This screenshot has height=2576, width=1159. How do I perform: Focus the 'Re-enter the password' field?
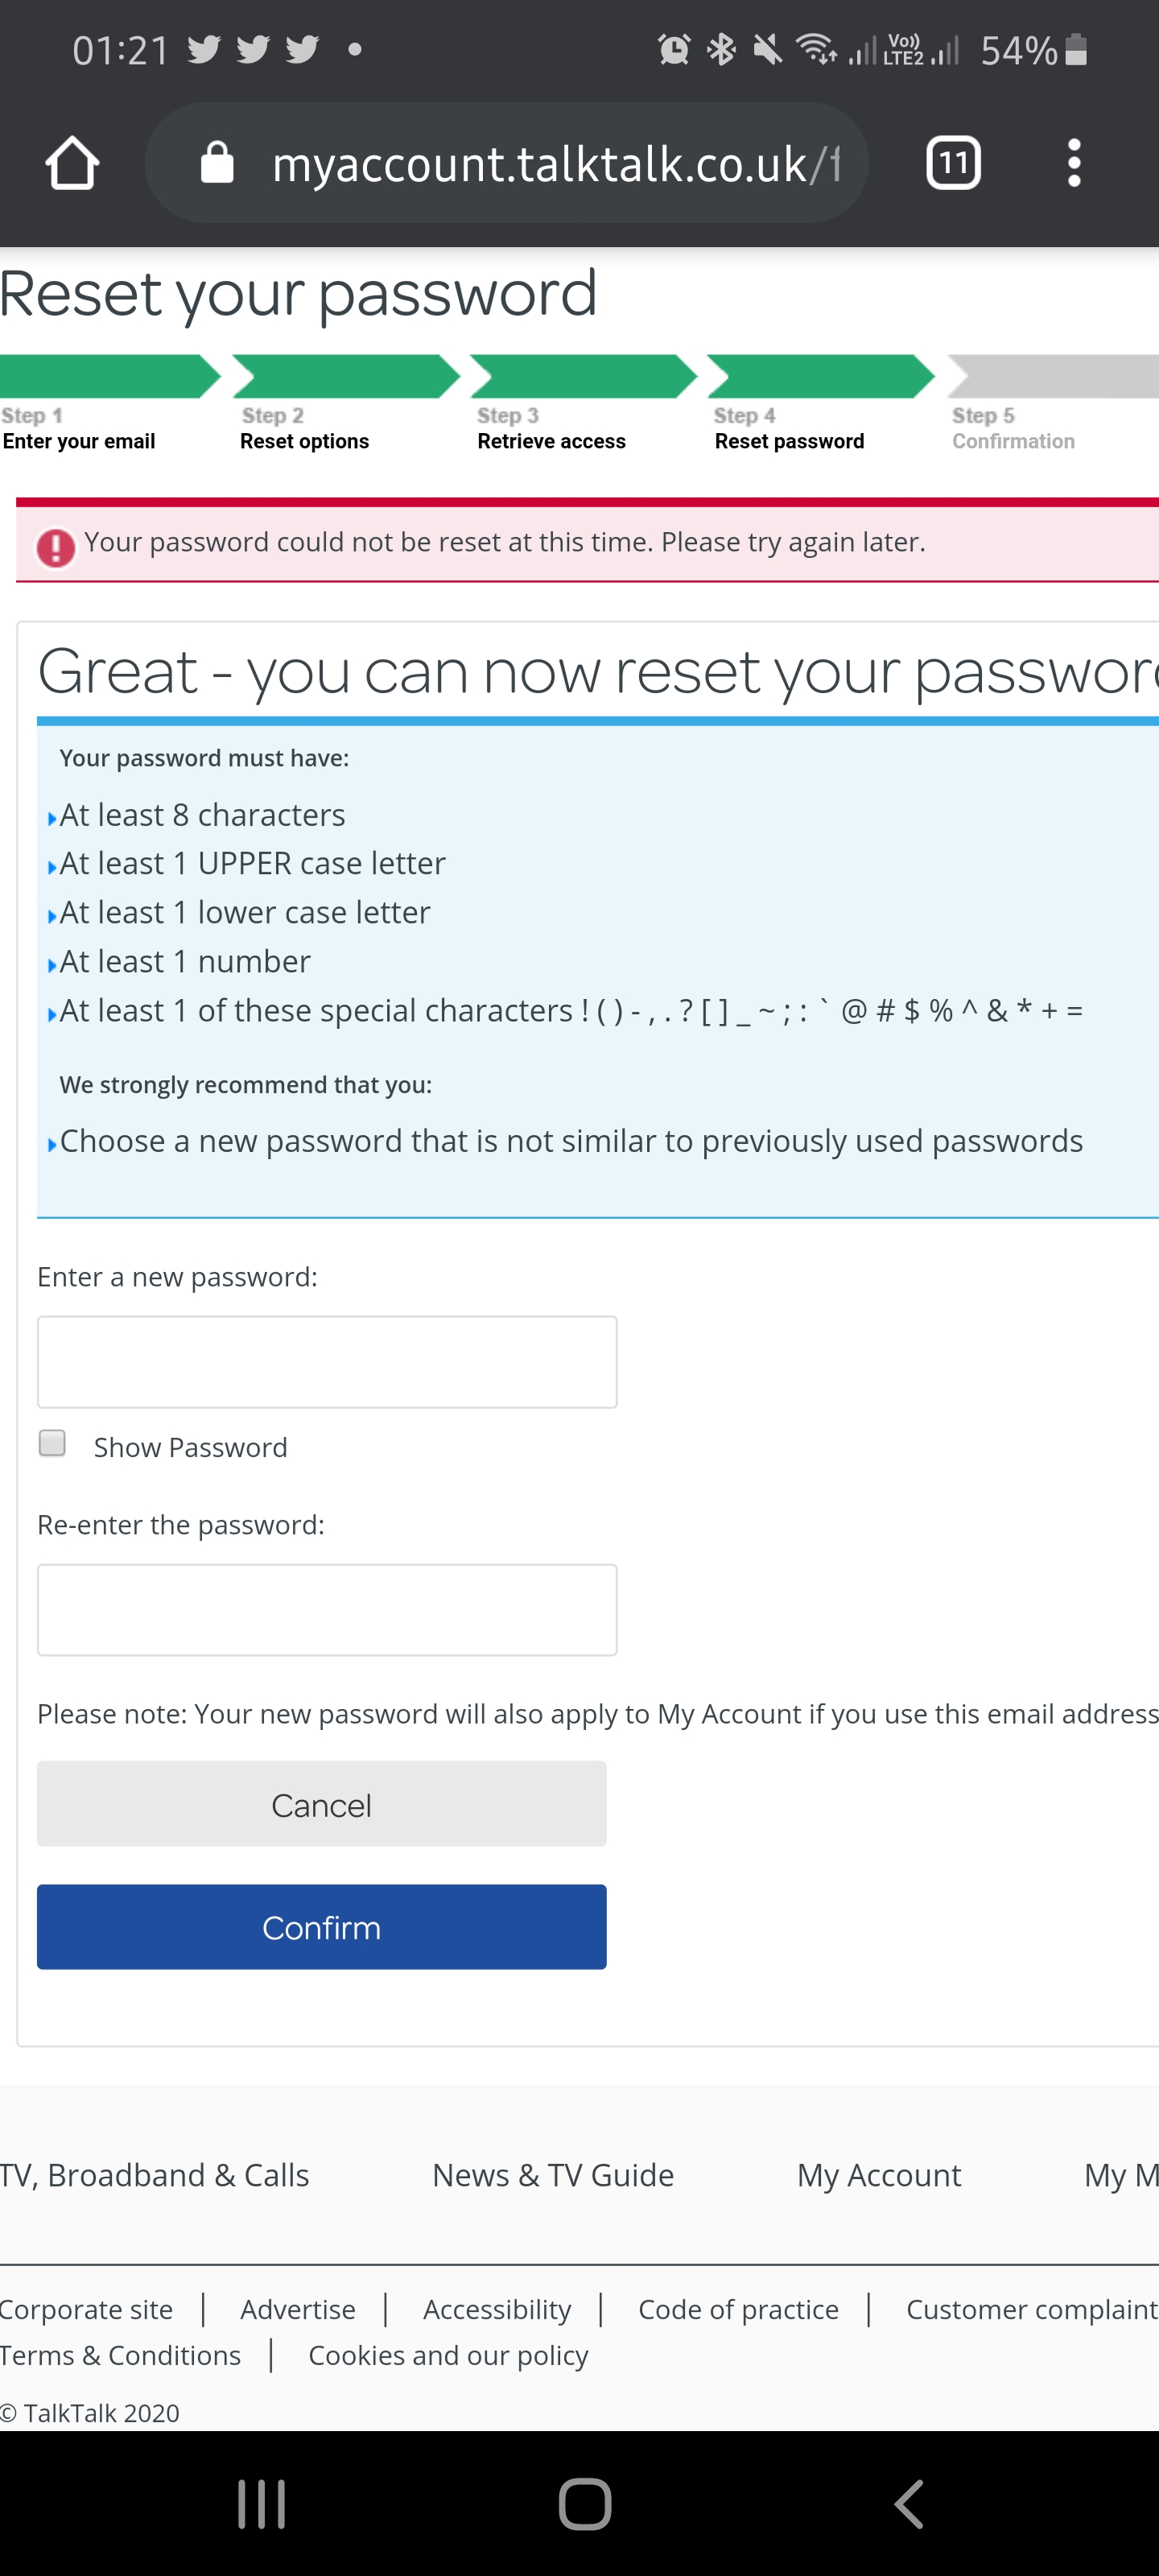[327, 1610]
